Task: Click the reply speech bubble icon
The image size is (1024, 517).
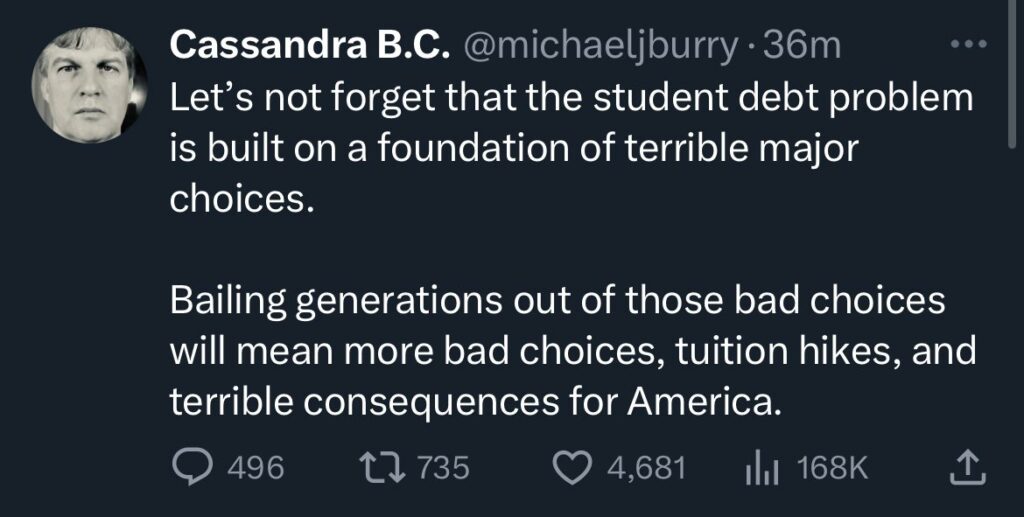Action: pos(194,466)
